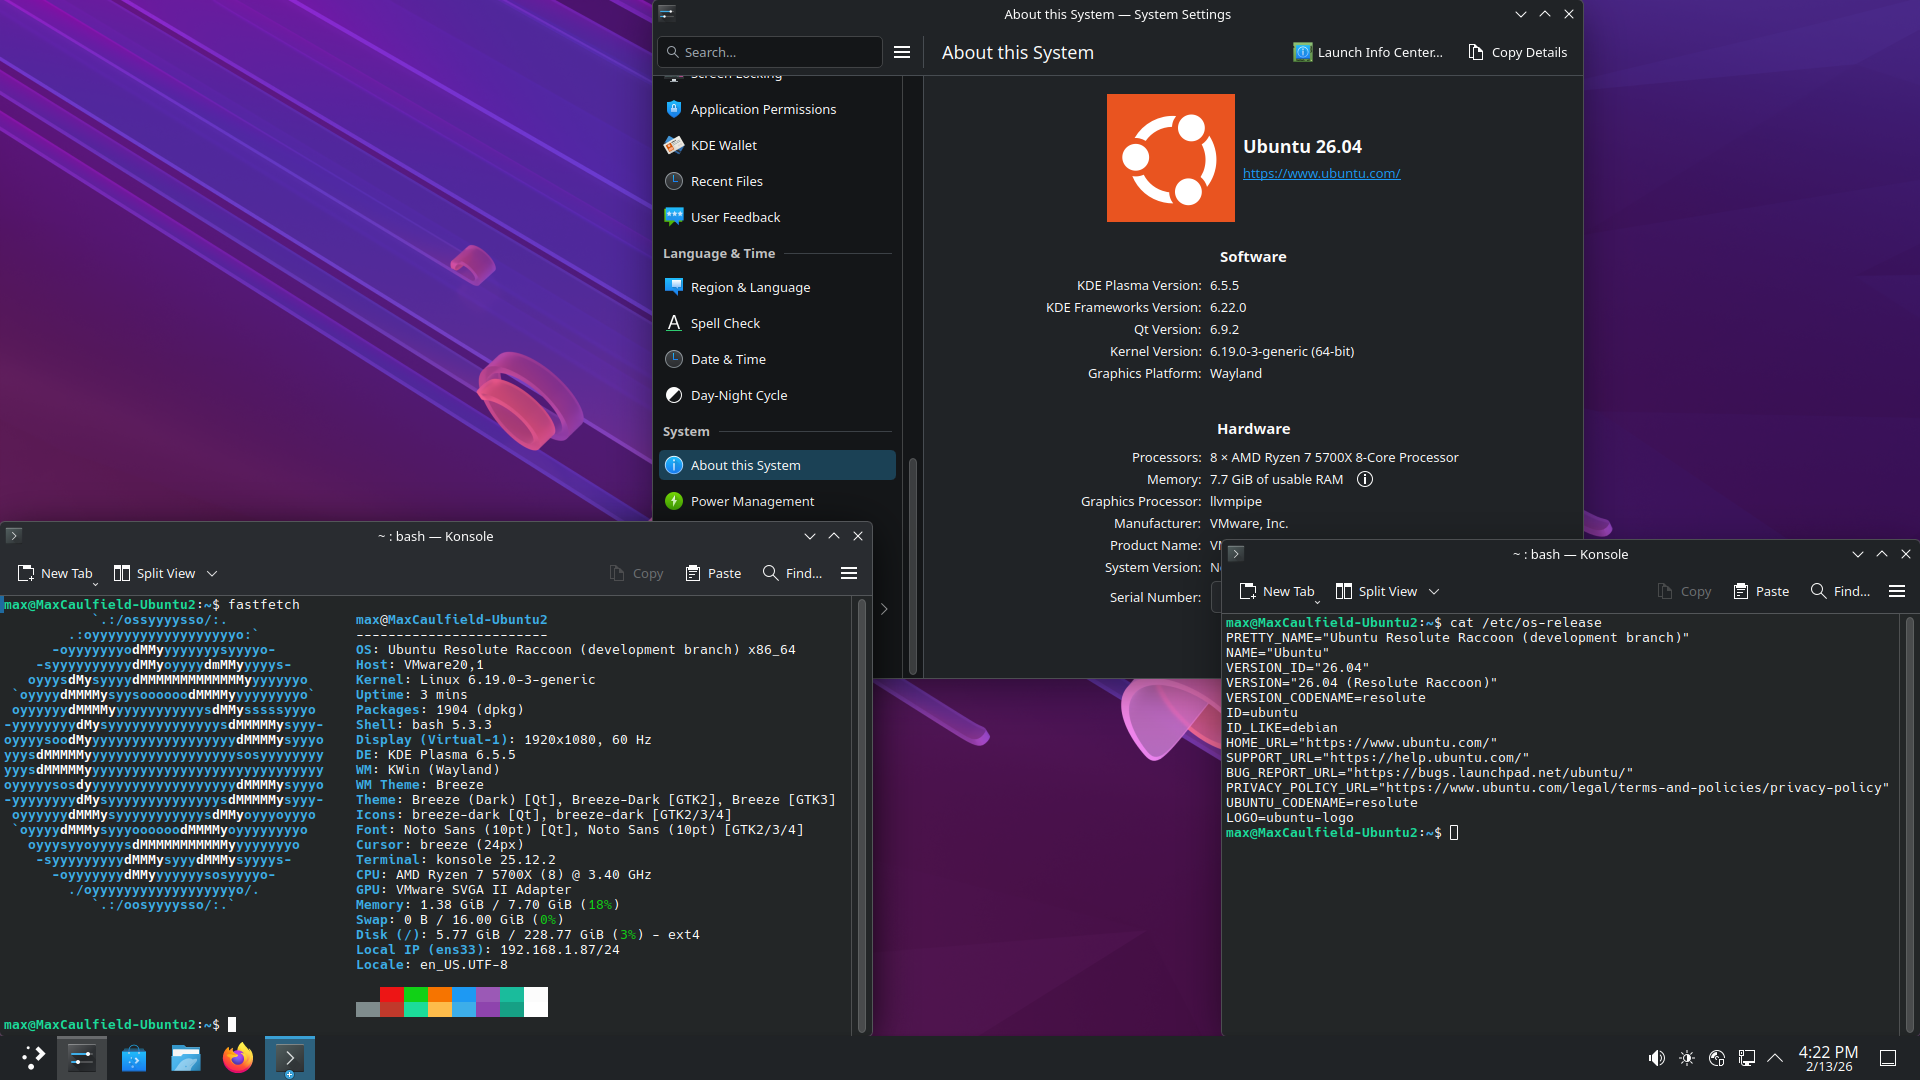Expand Split View dropdown in left Konsole
This screenshot has height=1080, width=1920.
pyautogui.click(x=212, y=573)
